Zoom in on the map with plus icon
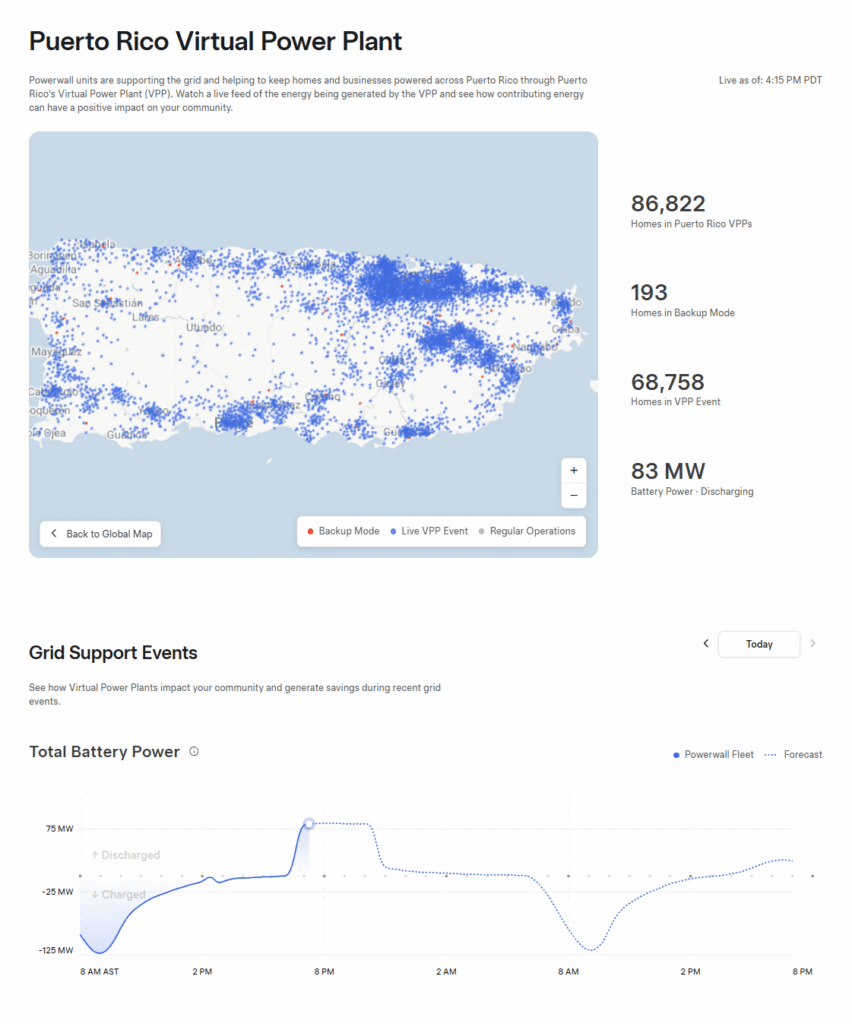This screenshot has width=852, height=1024. pos(573,470)
